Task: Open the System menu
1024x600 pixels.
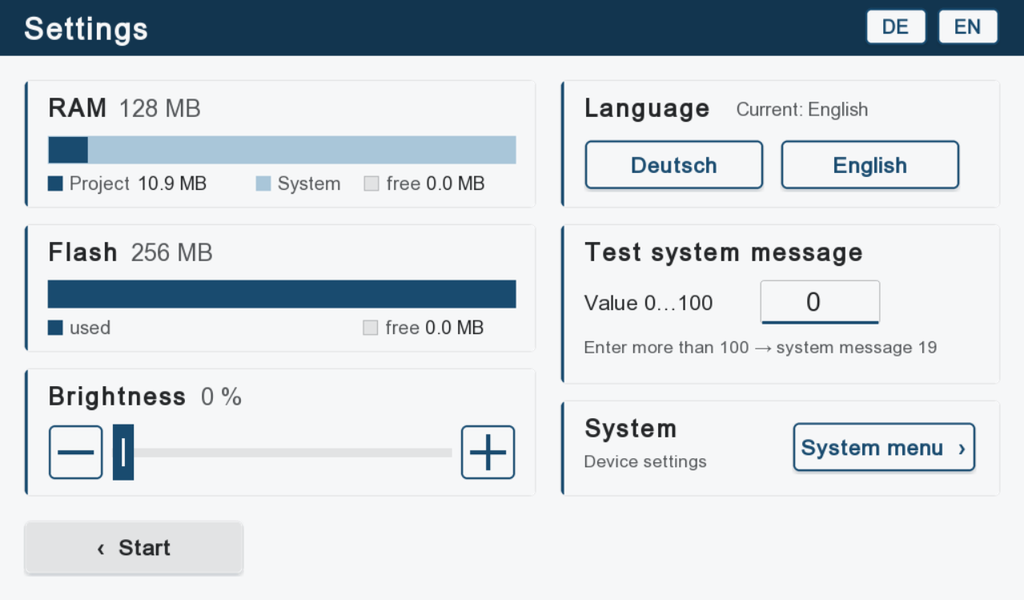Action: point(884,447)
